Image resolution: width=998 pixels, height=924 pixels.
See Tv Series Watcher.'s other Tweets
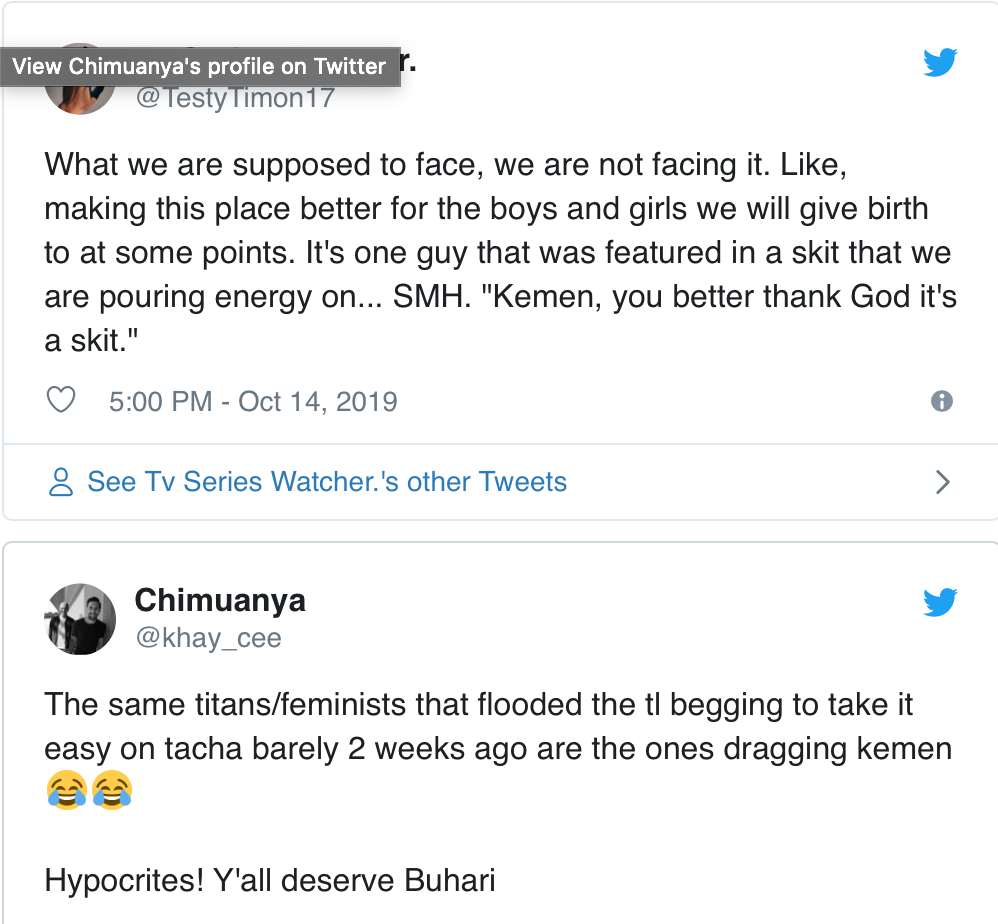327,482
